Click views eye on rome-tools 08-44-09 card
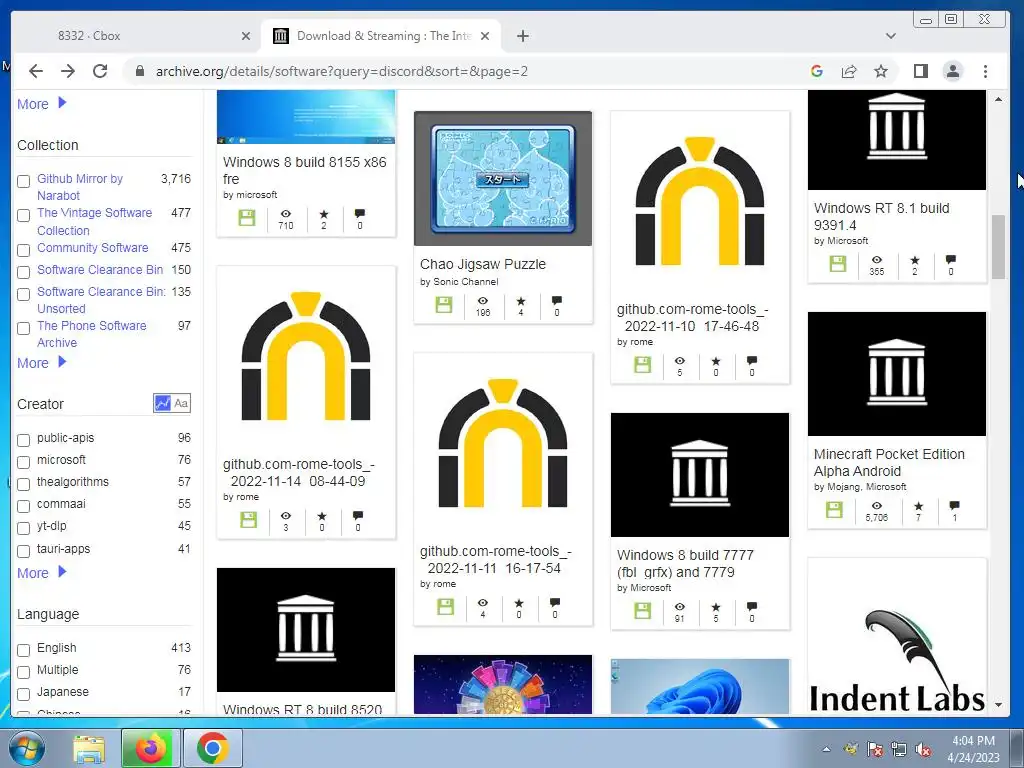Image resolution: width=1024 pixels, height=768 pixels. 285,516
